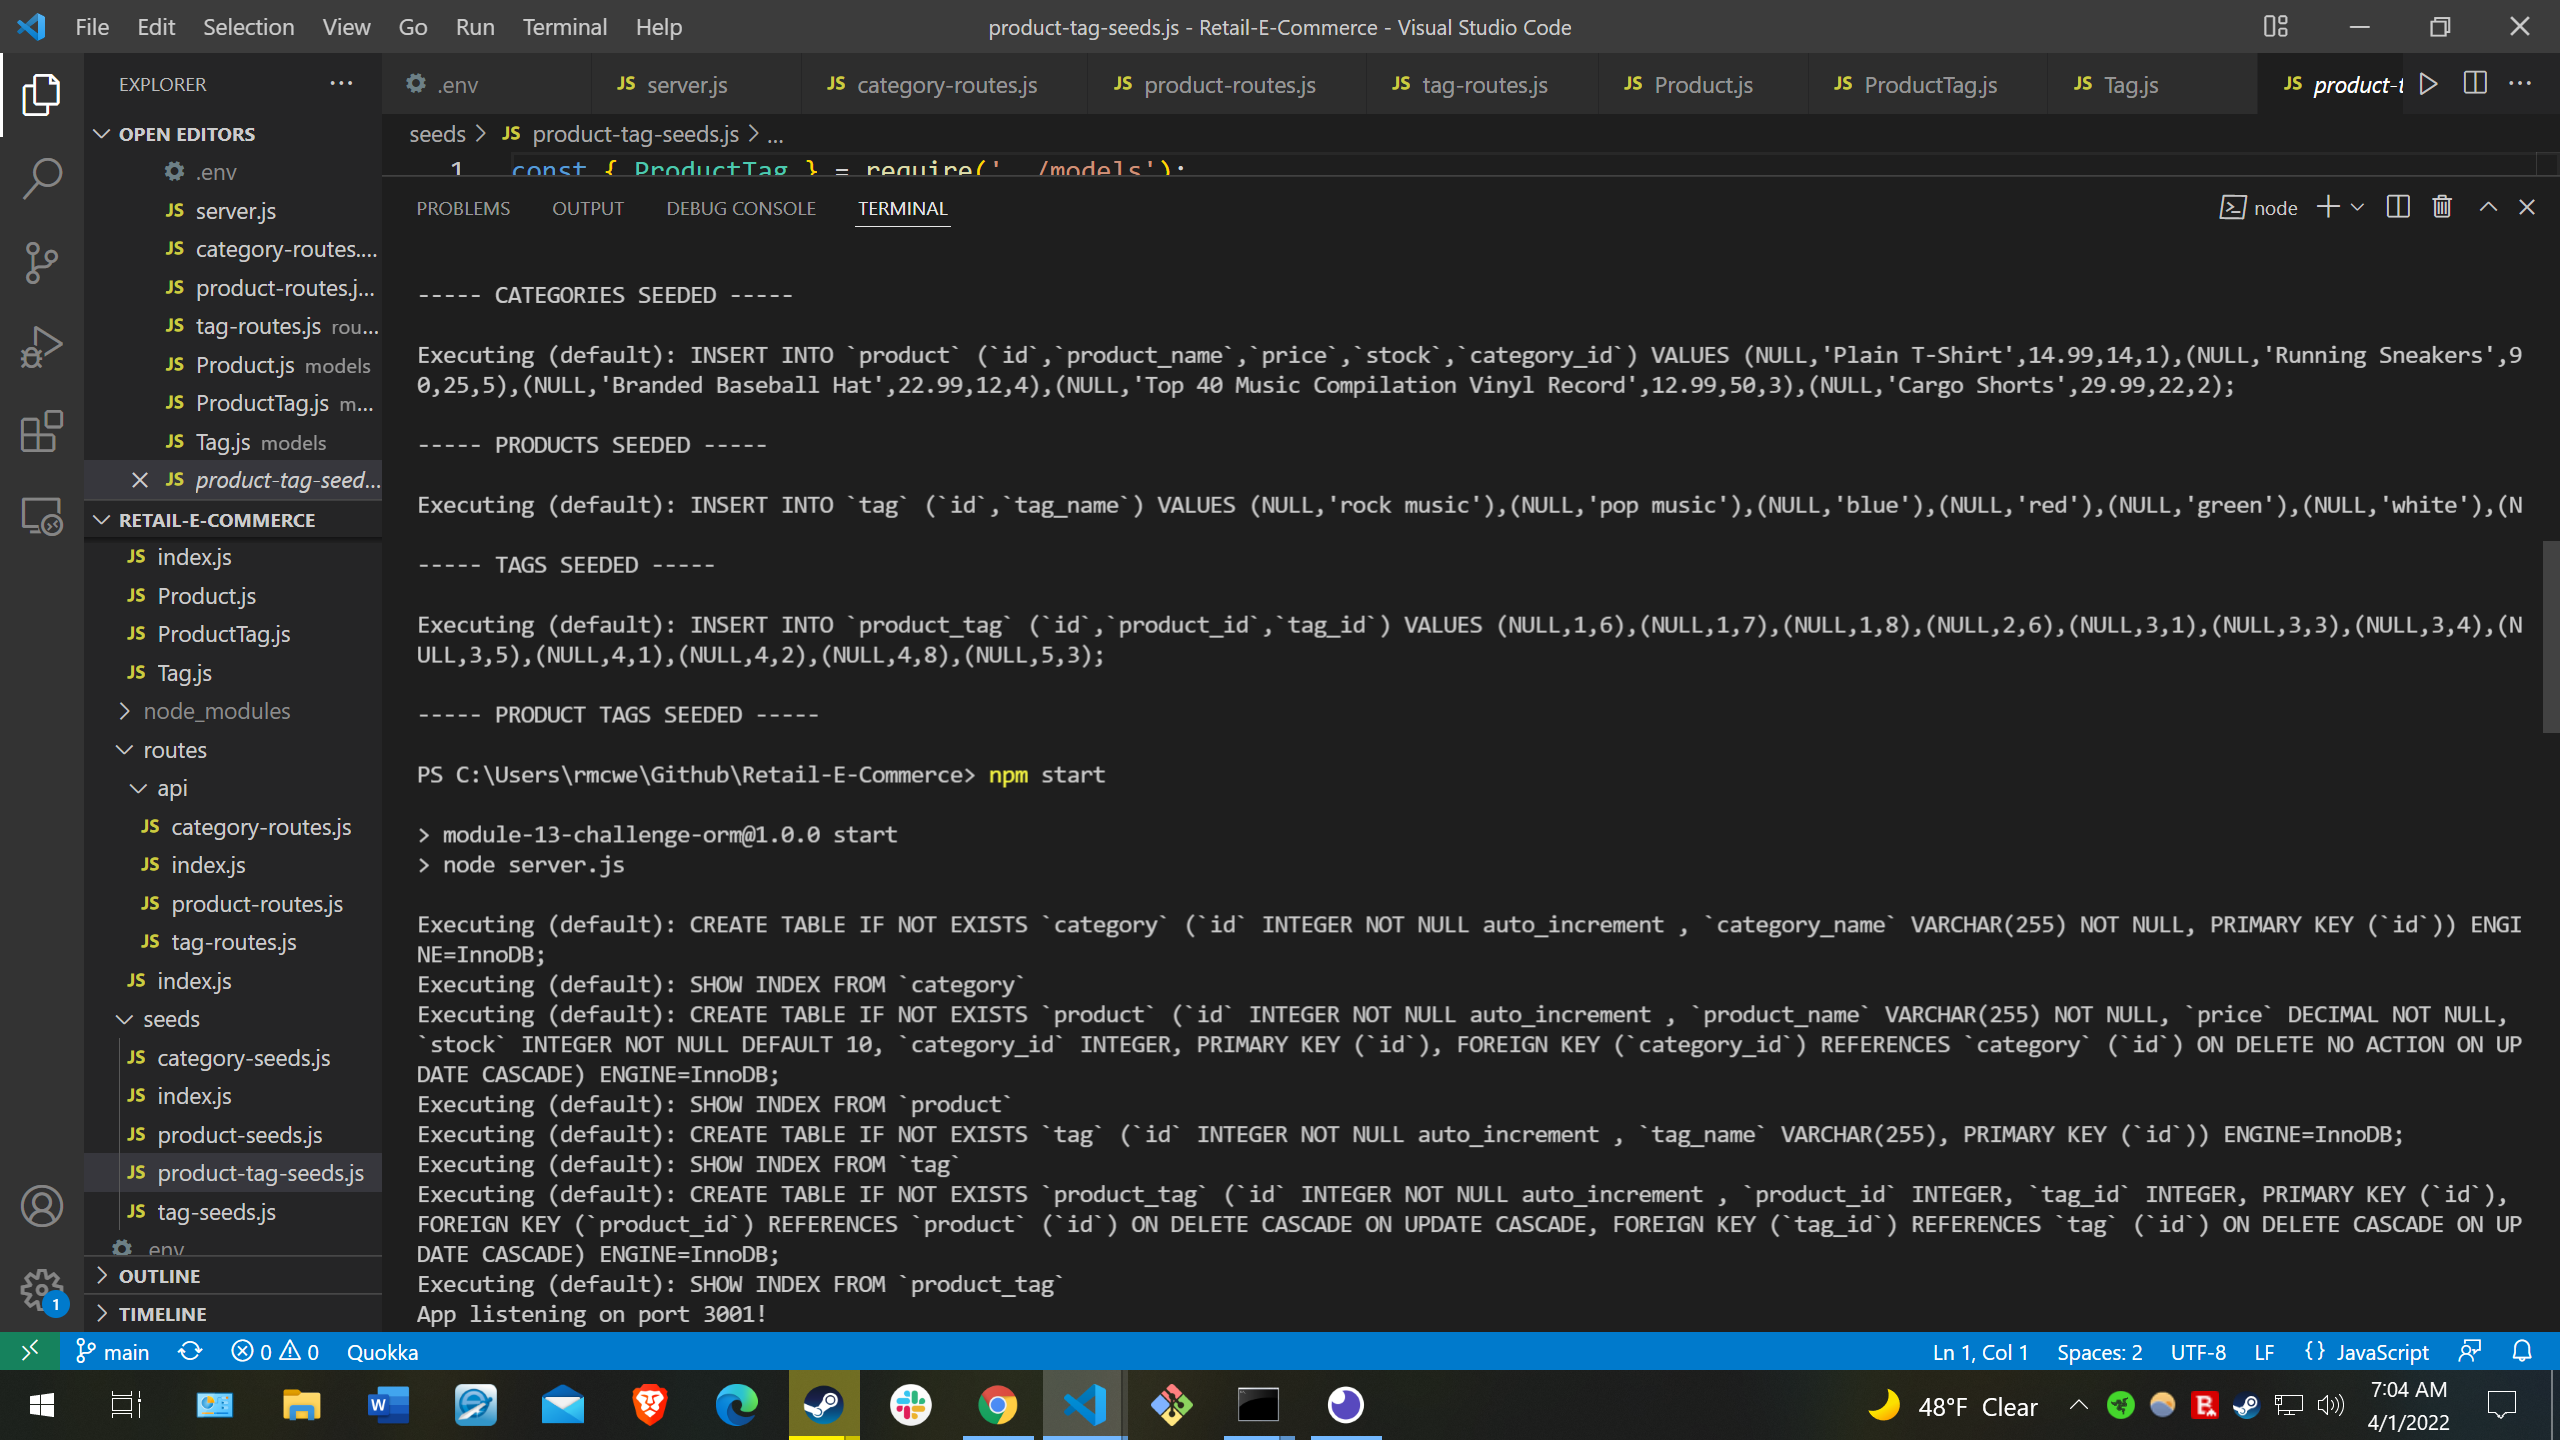Split the terminal panel
This screenshot has height=1440, width=2560.
2397,207
